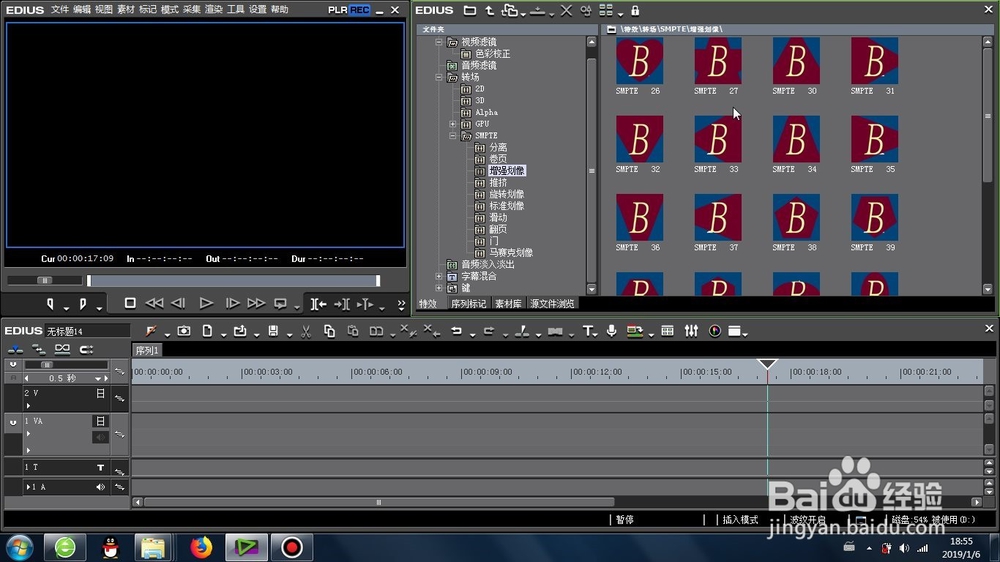Open the Vectorscope/Waveform round icon
Screen dimensions: 1000x562
point(715,330)
